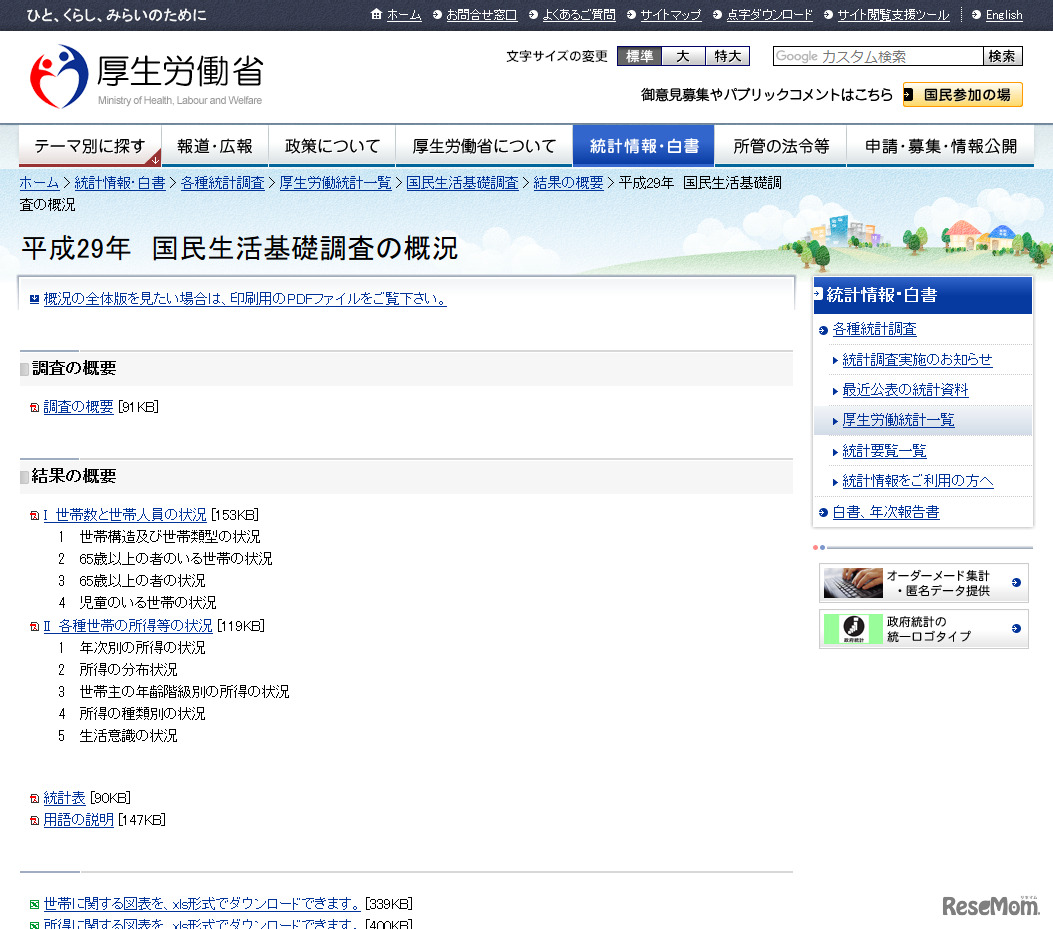The image size is (1053, 929).
Task: Enable the 特大 font size
Action: (727, 56)
